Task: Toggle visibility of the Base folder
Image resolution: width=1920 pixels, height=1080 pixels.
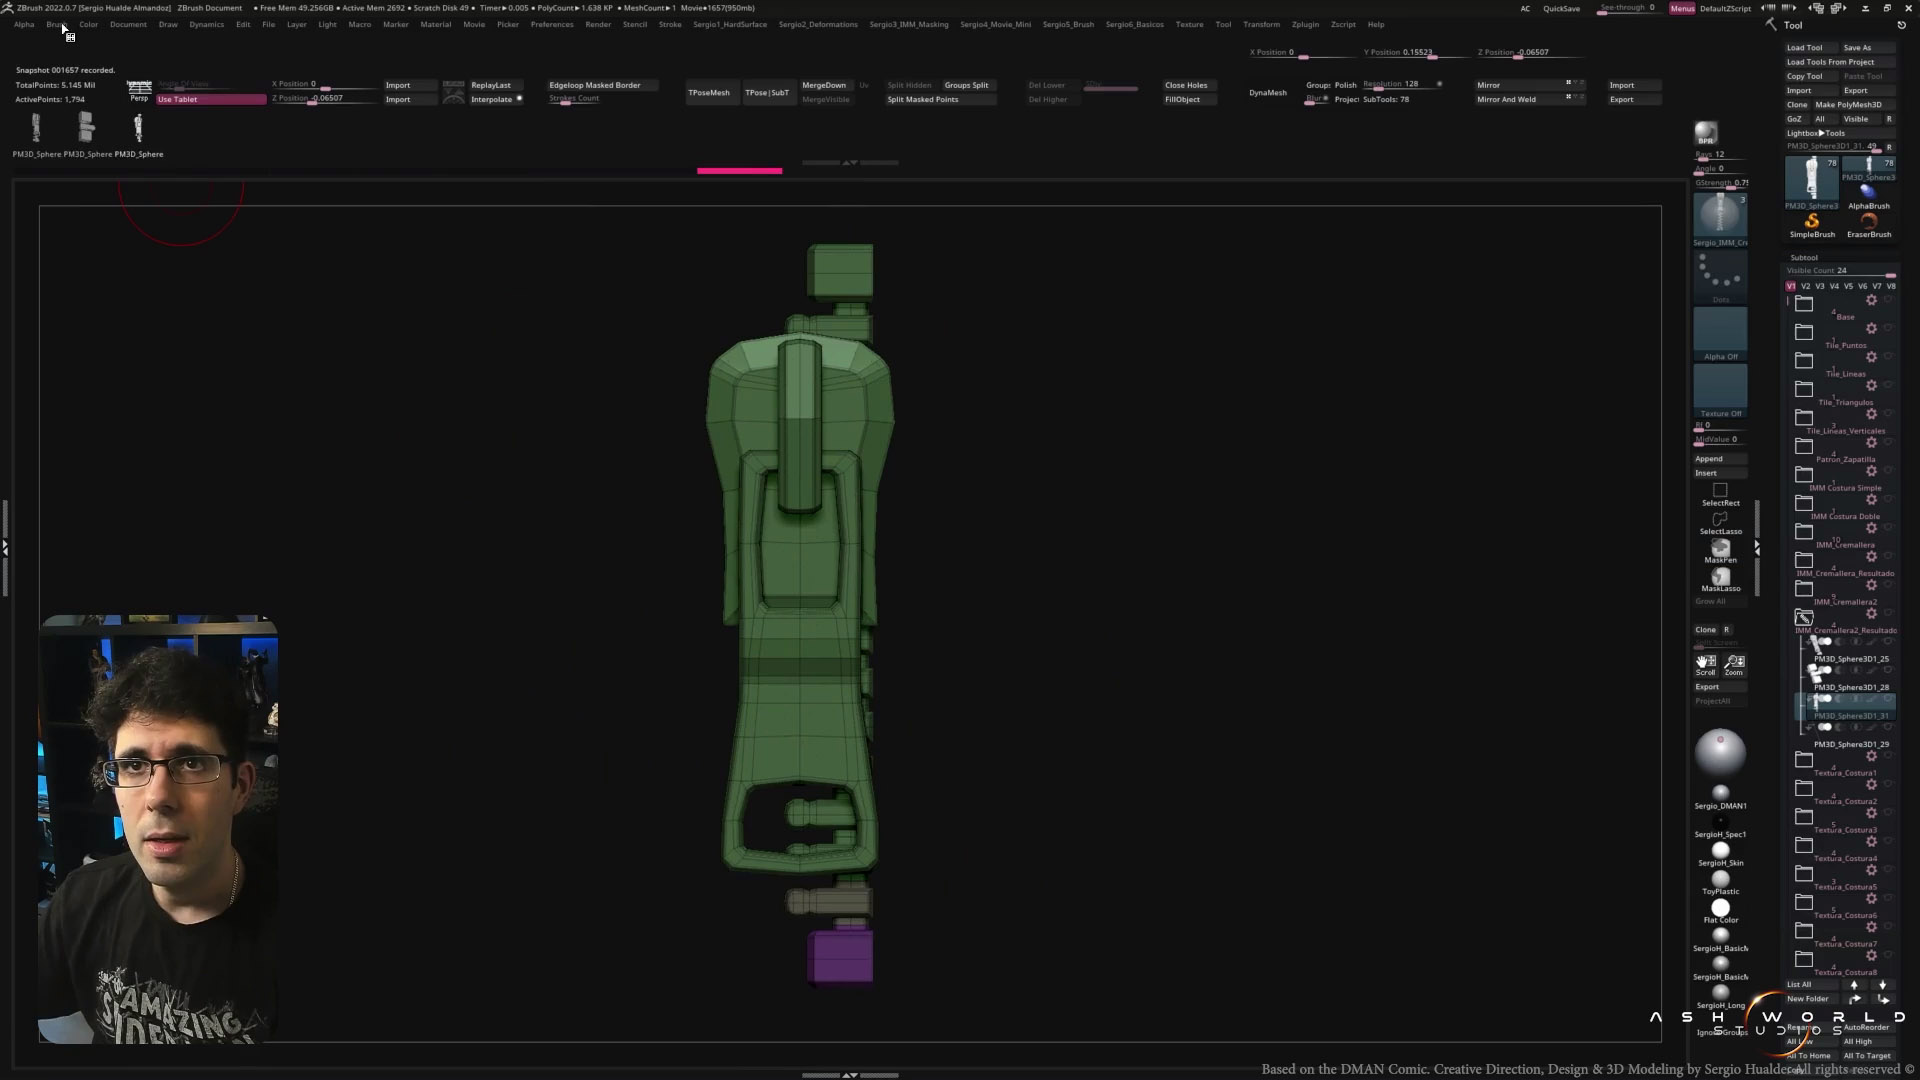Action: click(1888, 300)
